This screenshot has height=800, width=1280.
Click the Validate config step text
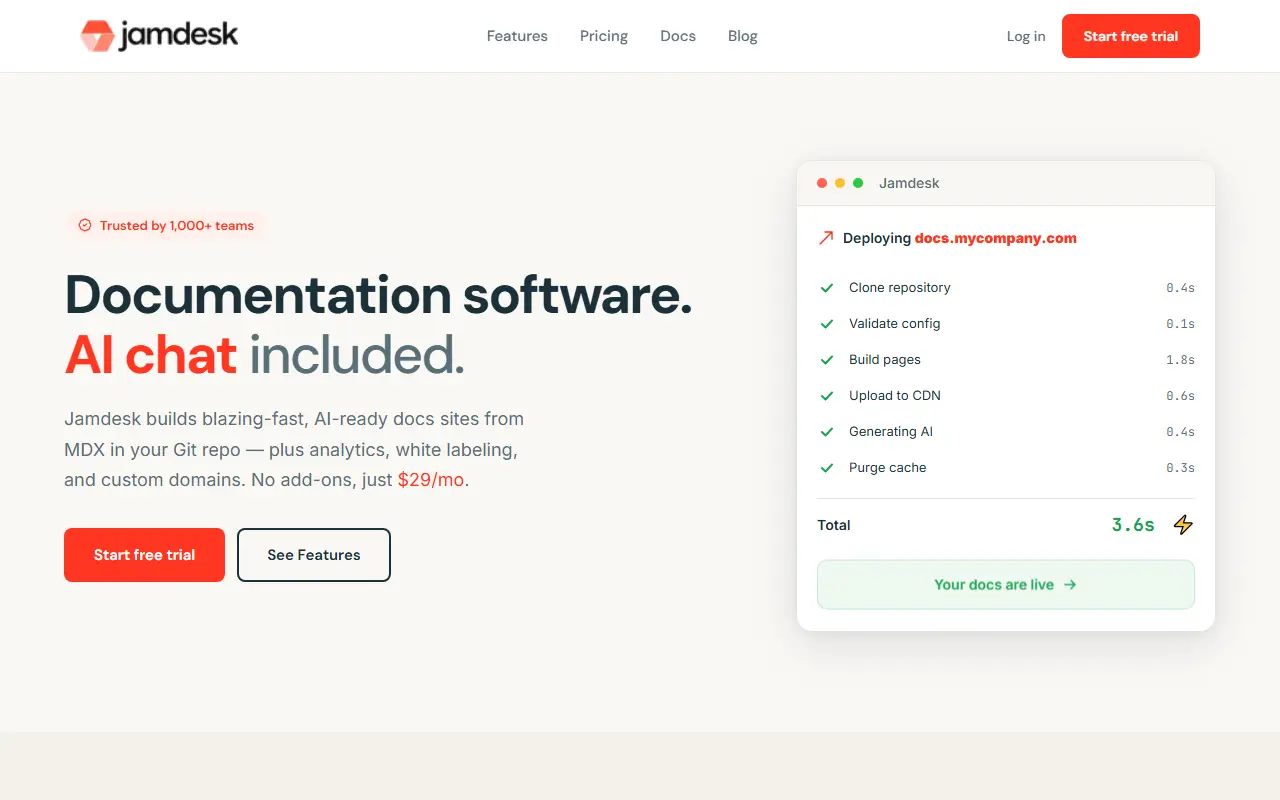coord(895,324)
